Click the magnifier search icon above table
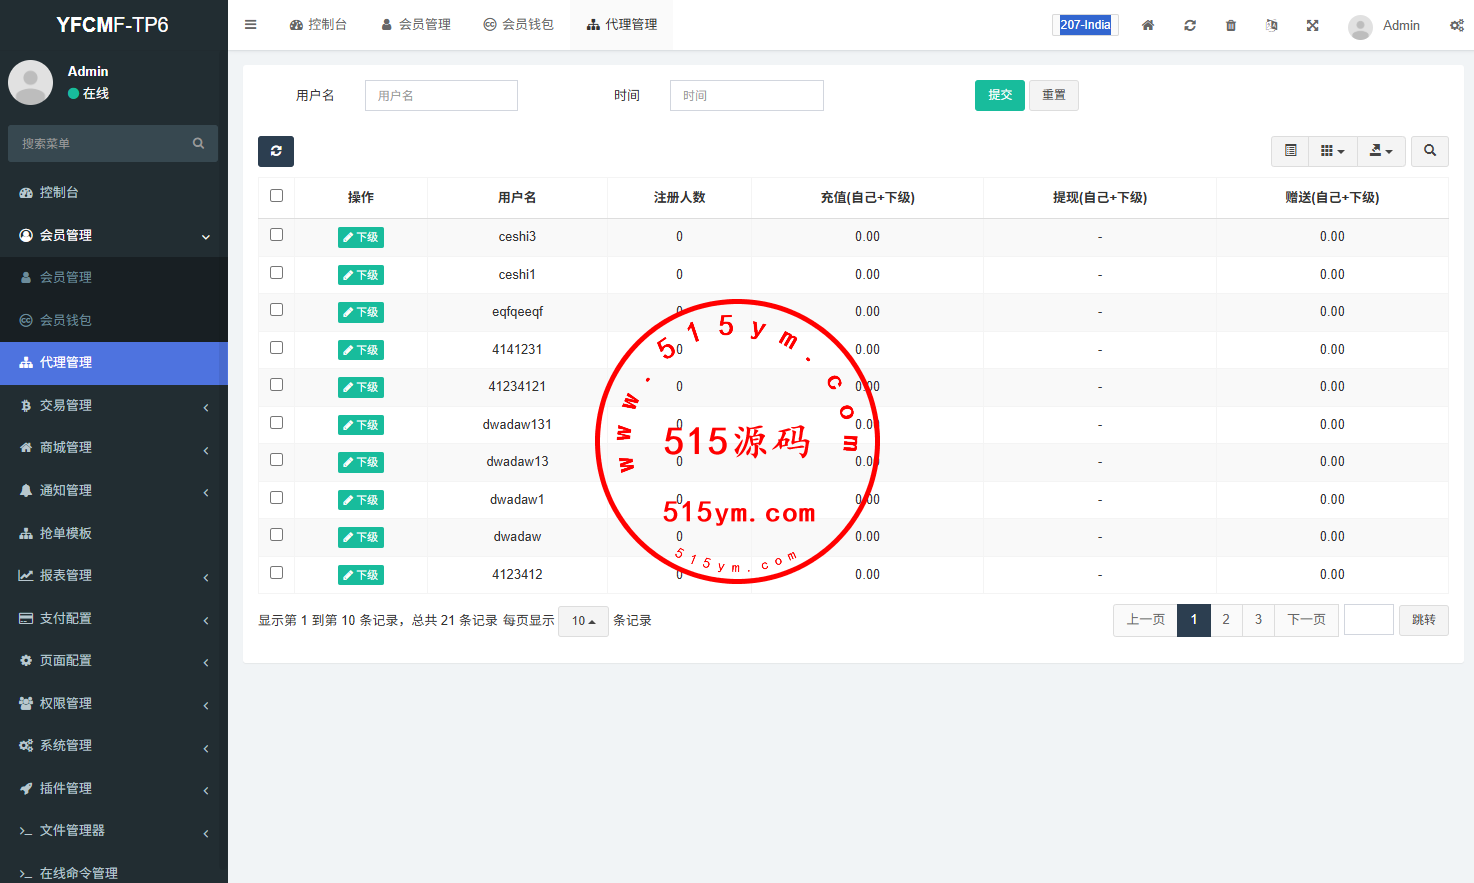Viewport: 1474px width, 883px height. (x=1430, y=151)
